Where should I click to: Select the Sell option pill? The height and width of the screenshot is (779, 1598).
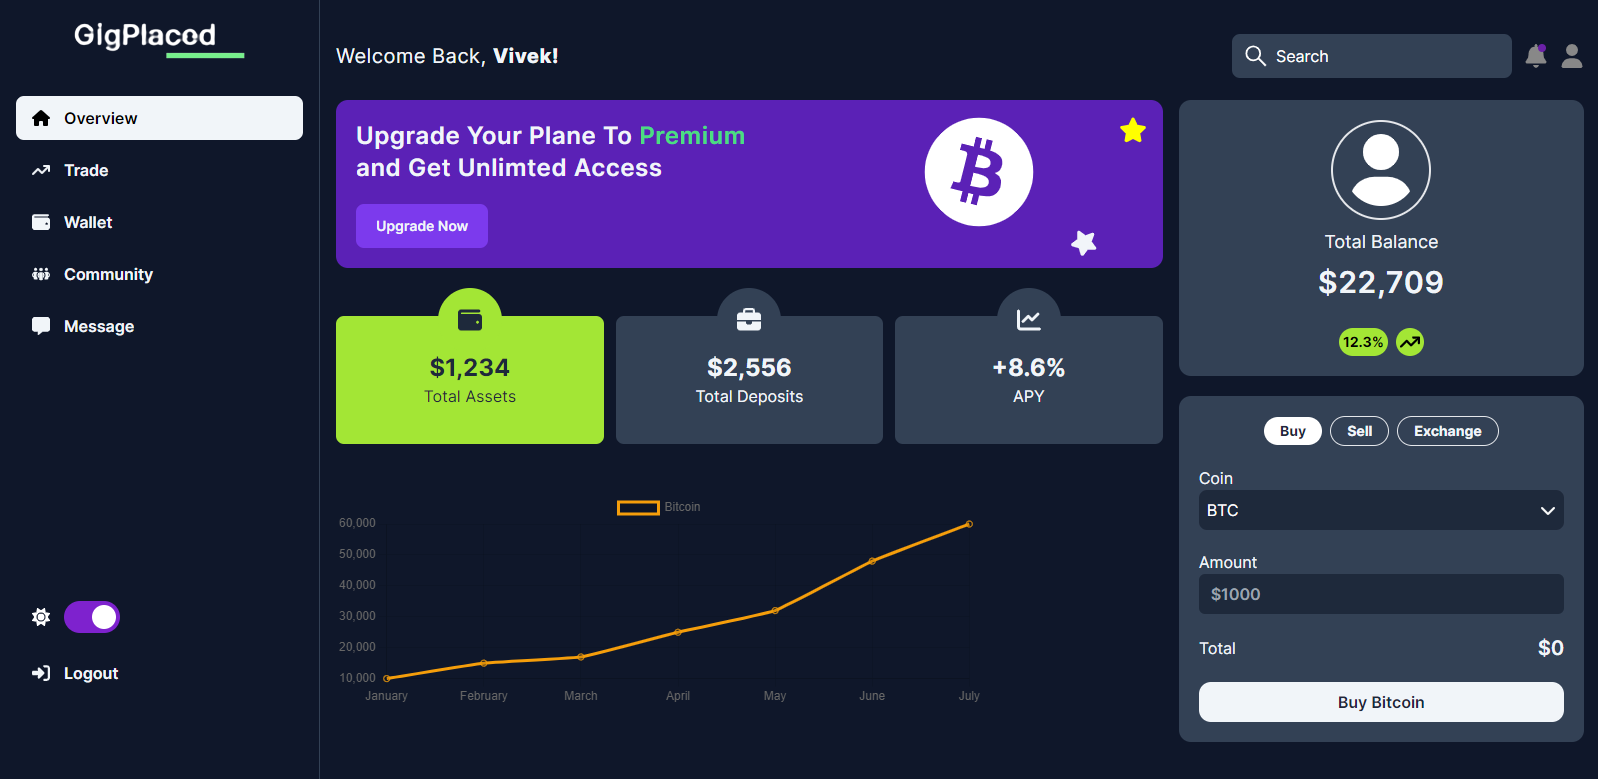(x=1359, y=431)
